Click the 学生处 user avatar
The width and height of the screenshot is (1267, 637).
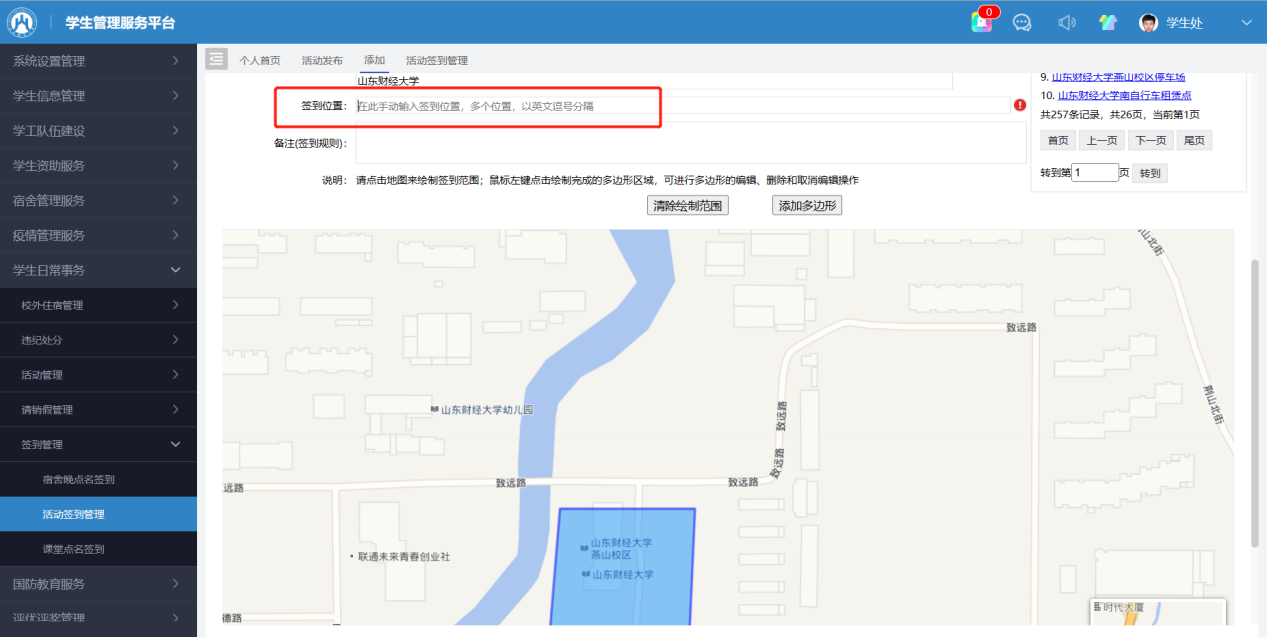pyautogui.click(x=1149, y=22)
